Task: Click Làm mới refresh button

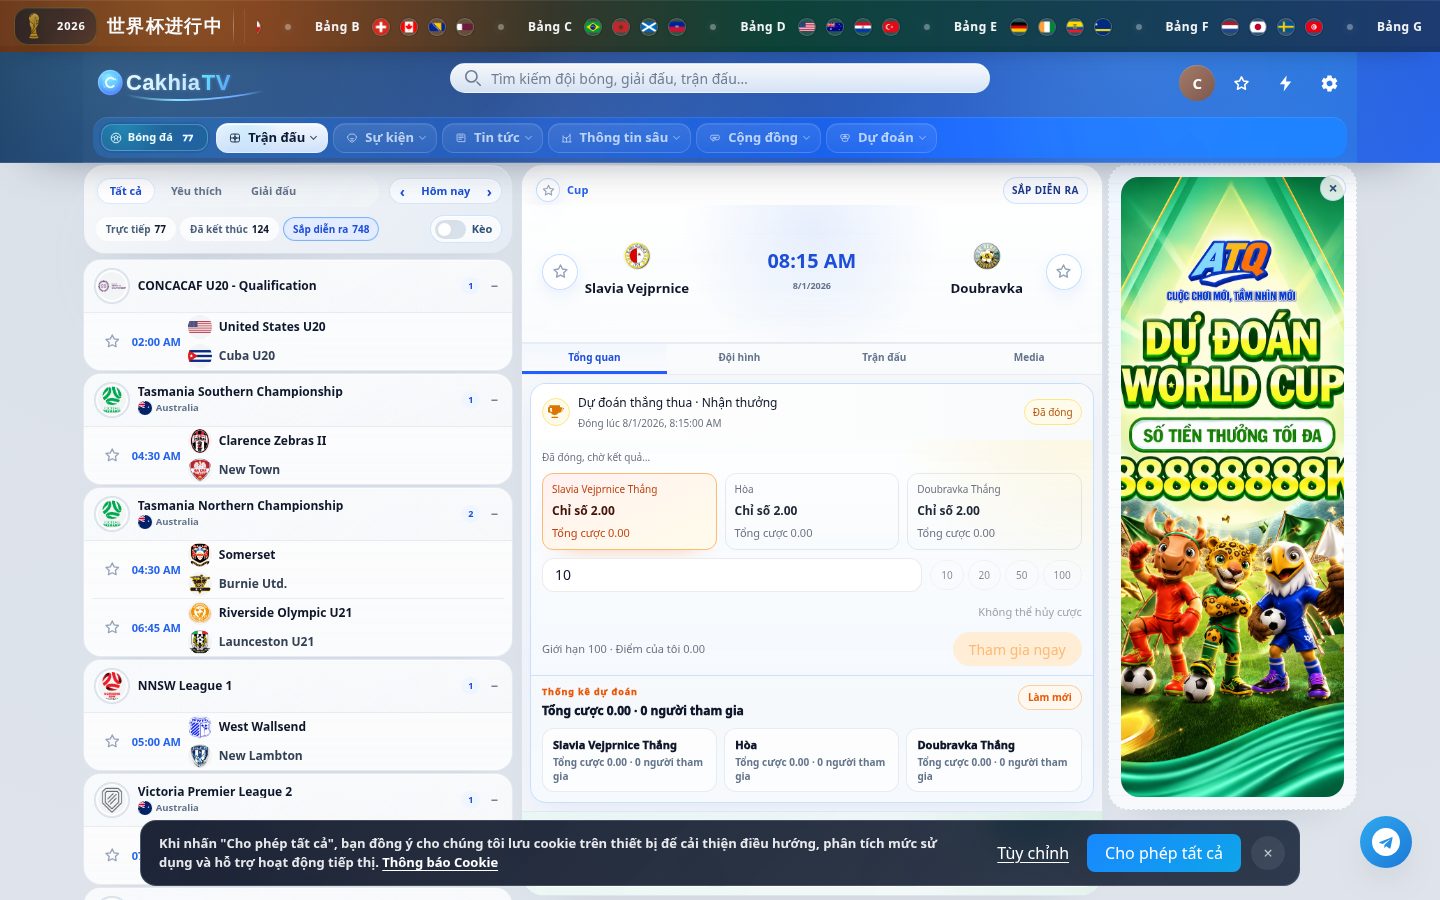Action: (1049, 697)
